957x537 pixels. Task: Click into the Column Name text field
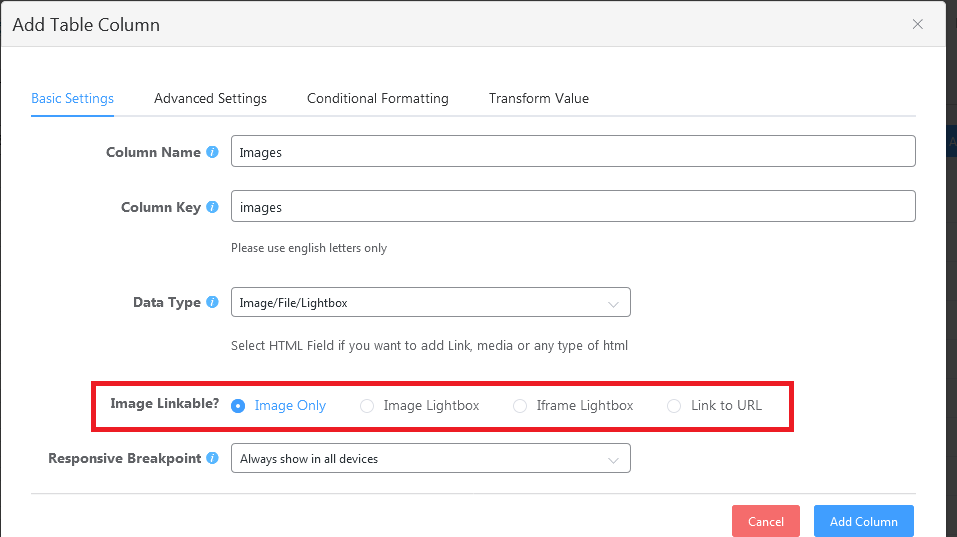coord(572,152)
